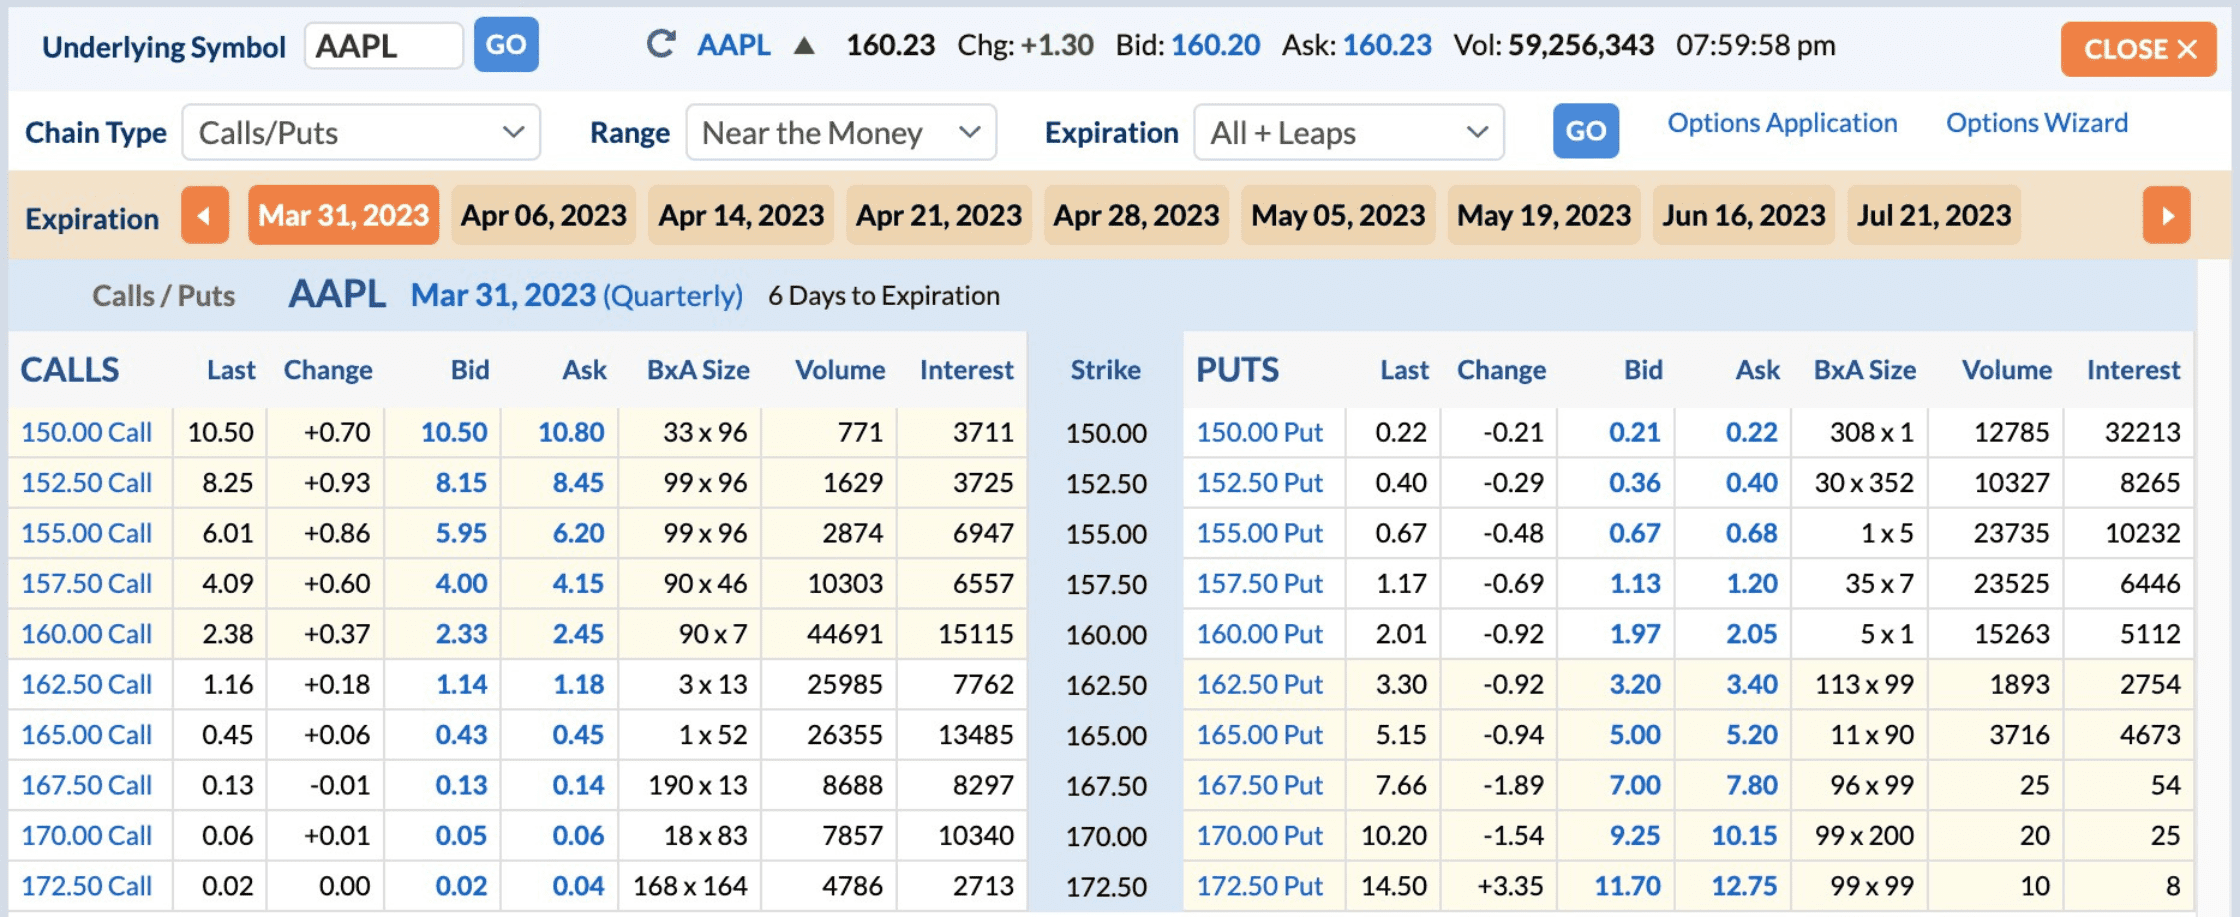Select the Jun 16, 2023 expiration tab
2240x917 pixels.
[1744, 215]
